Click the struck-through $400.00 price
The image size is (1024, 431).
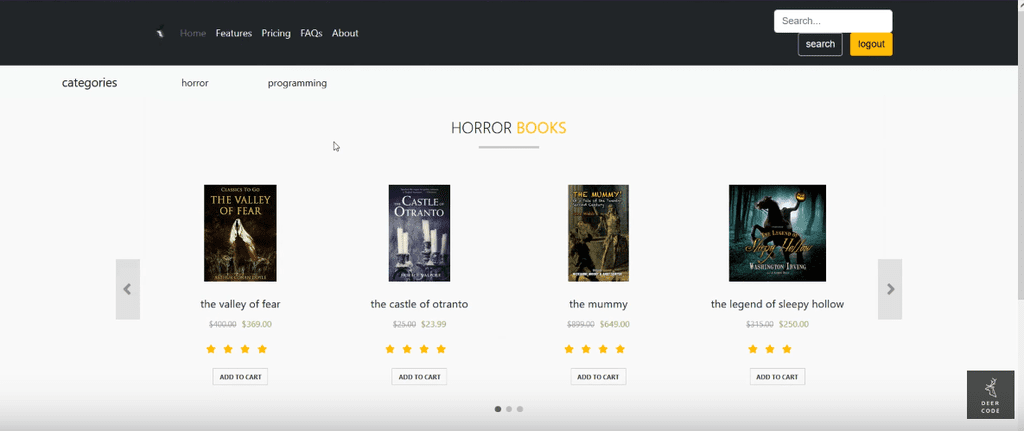tap(223, 324)
